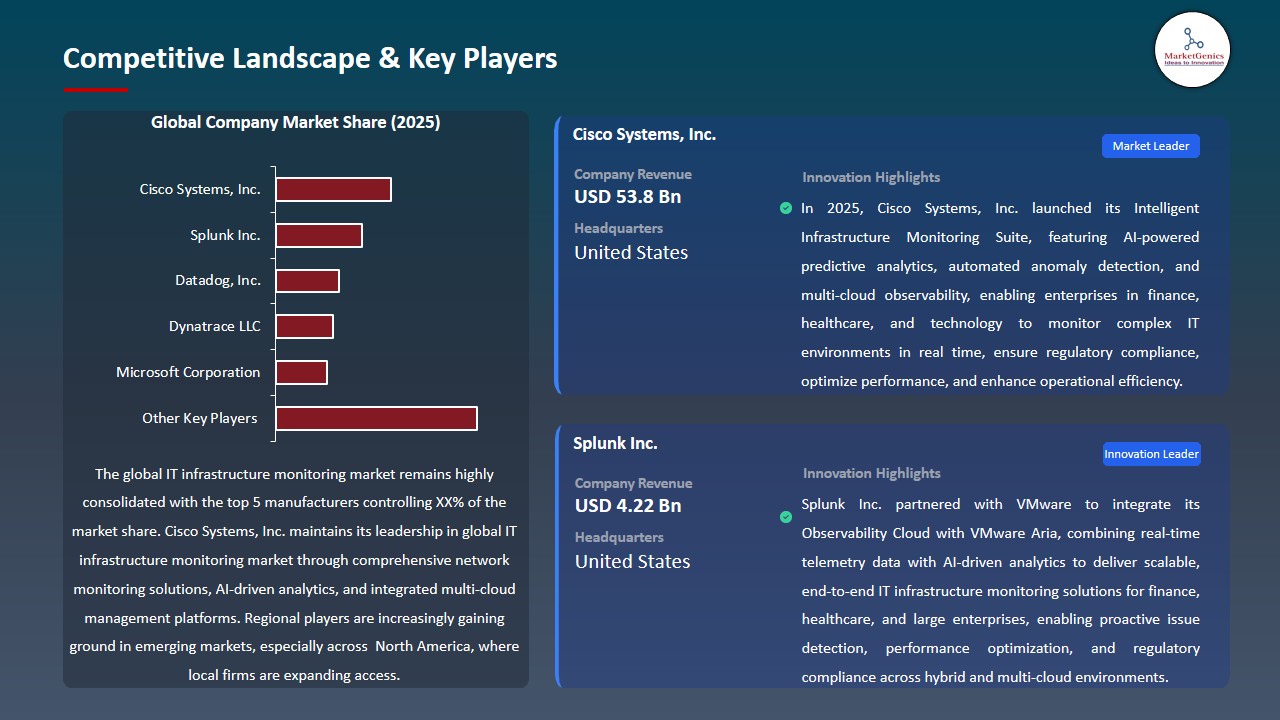Click the red underline beneath the slide title

(x=95, y=88)
